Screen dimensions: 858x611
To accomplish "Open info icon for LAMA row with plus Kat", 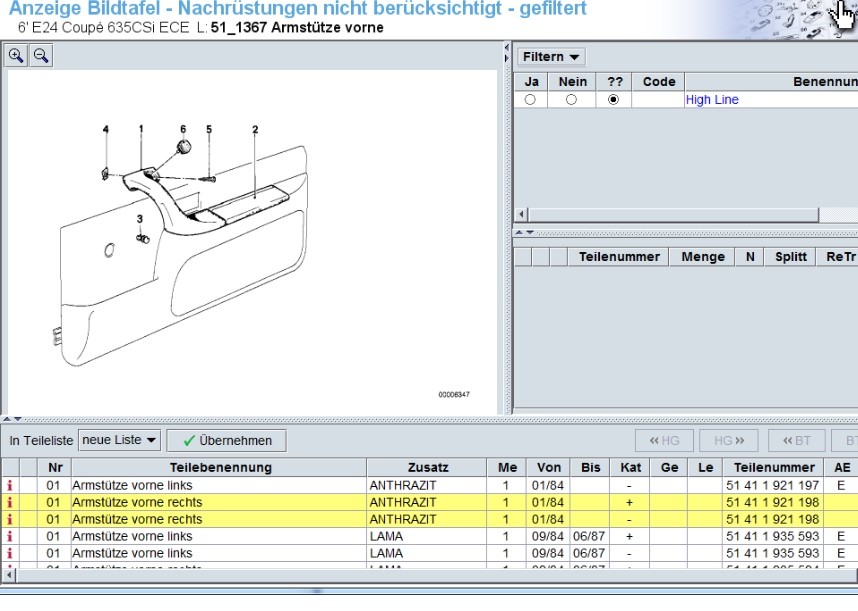I will (10, 536).
